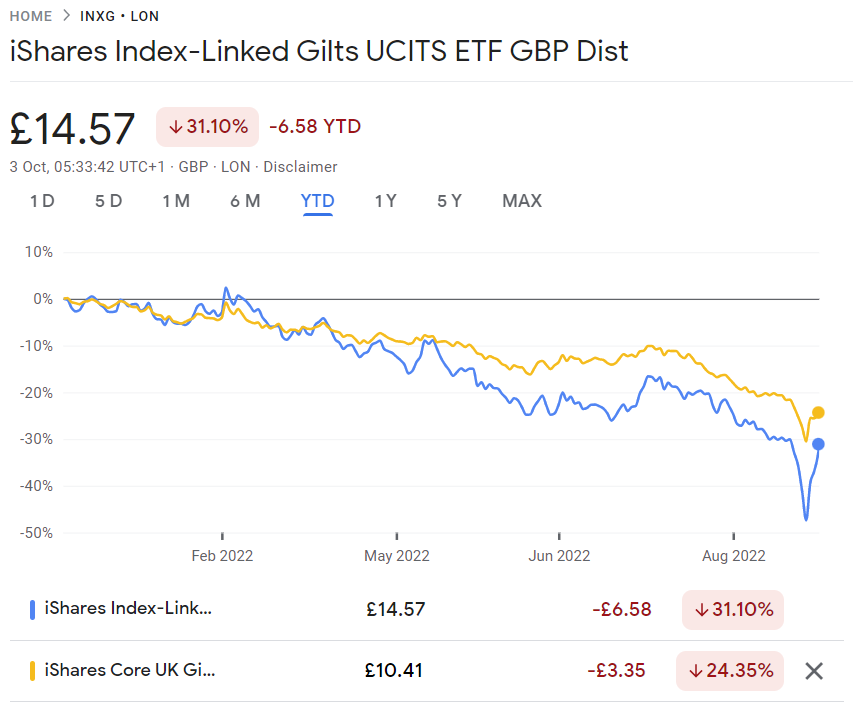Click the yellow end-point dot on chart

tap(818, 412)
